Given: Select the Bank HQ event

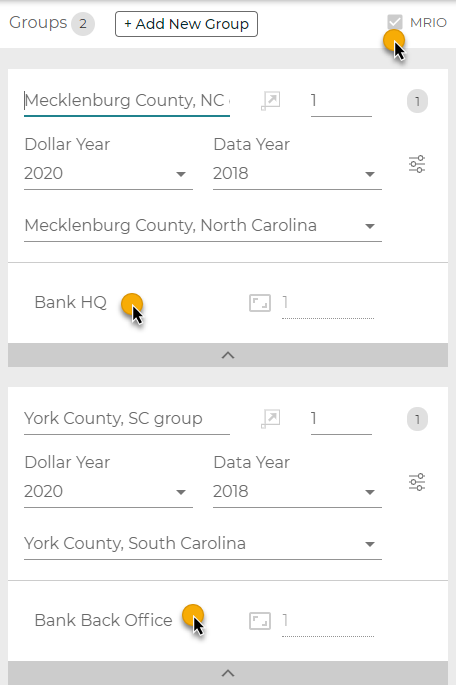Looking at the screenshot, I should click(71, 302).
